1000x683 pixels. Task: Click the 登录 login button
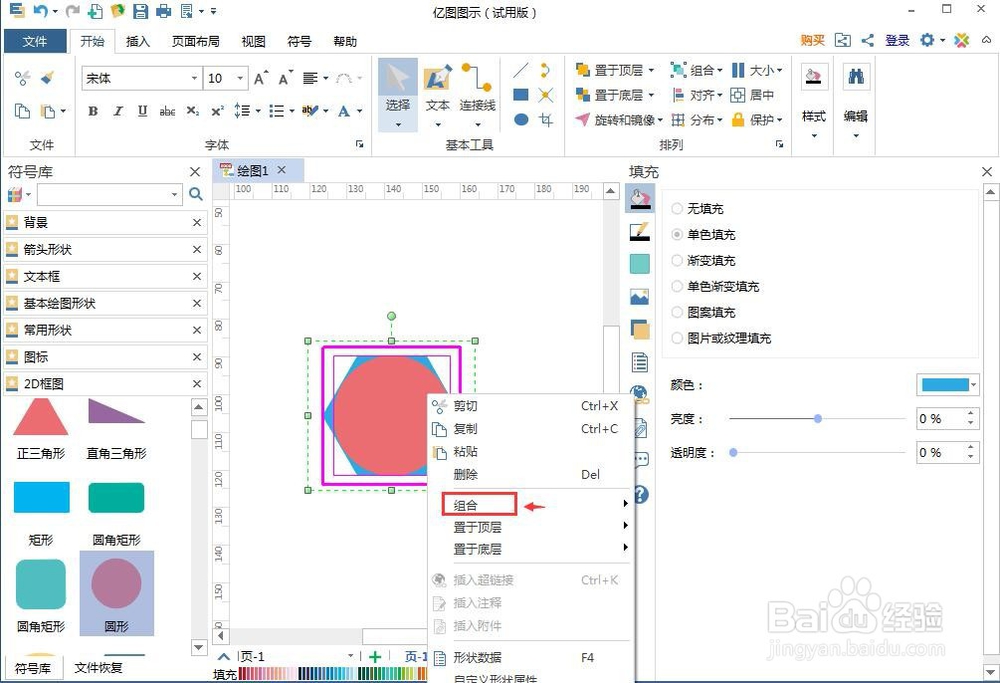[898, 41]
